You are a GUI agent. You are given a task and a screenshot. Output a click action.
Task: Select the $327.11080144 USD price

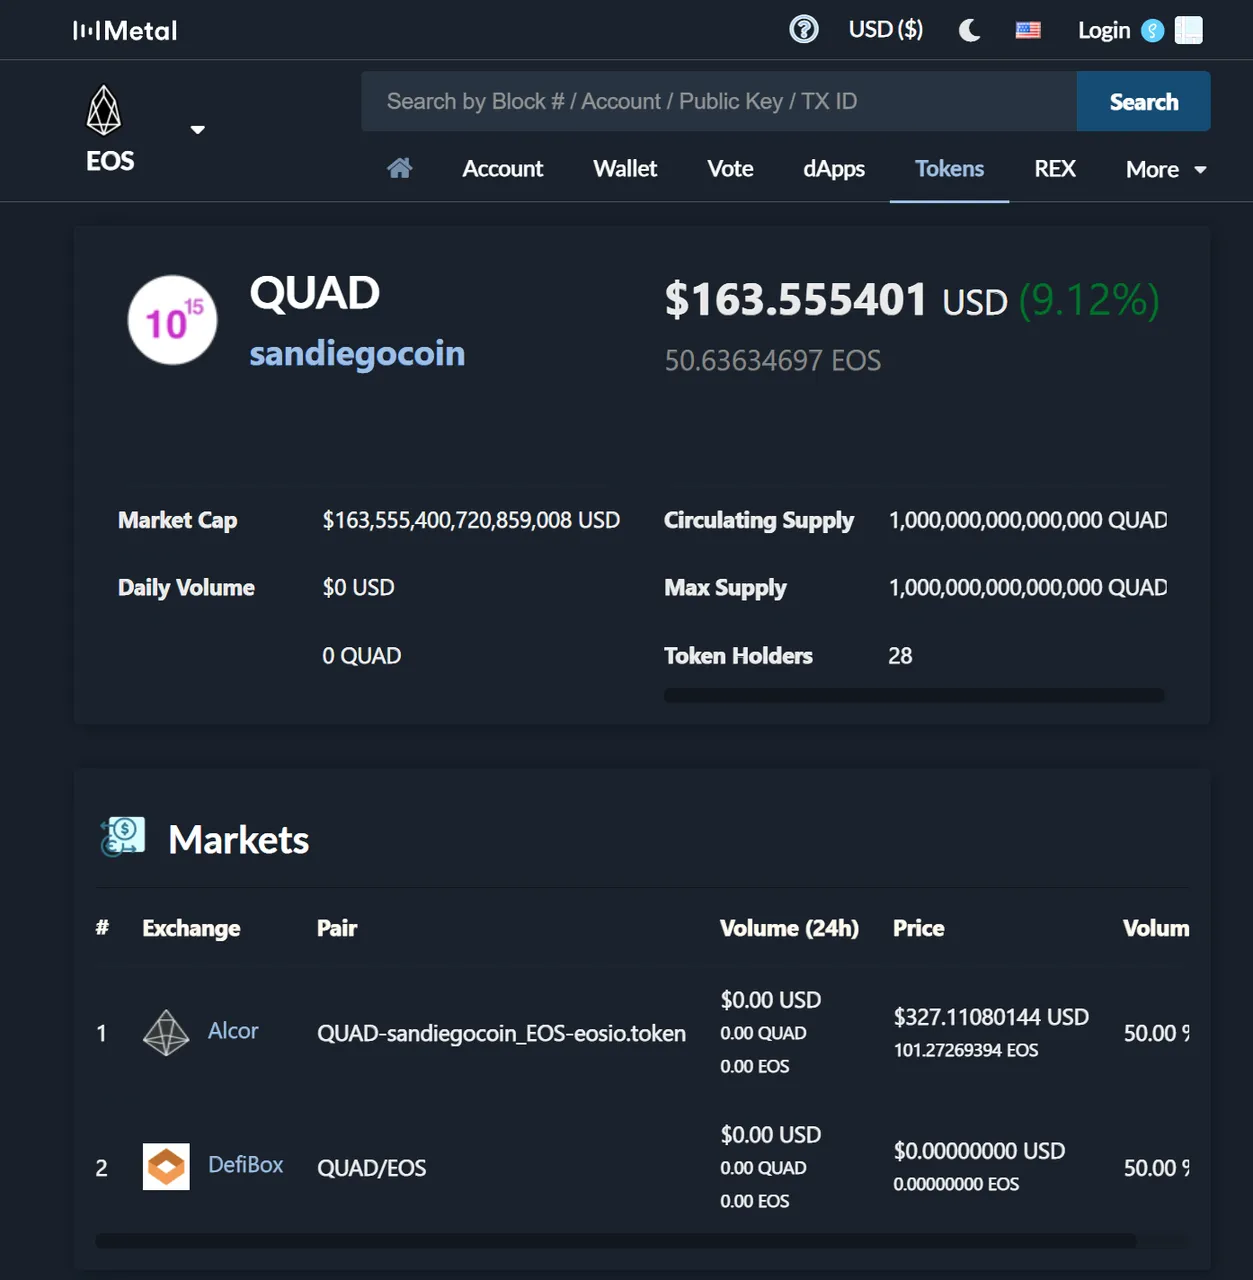point(991,1017)
